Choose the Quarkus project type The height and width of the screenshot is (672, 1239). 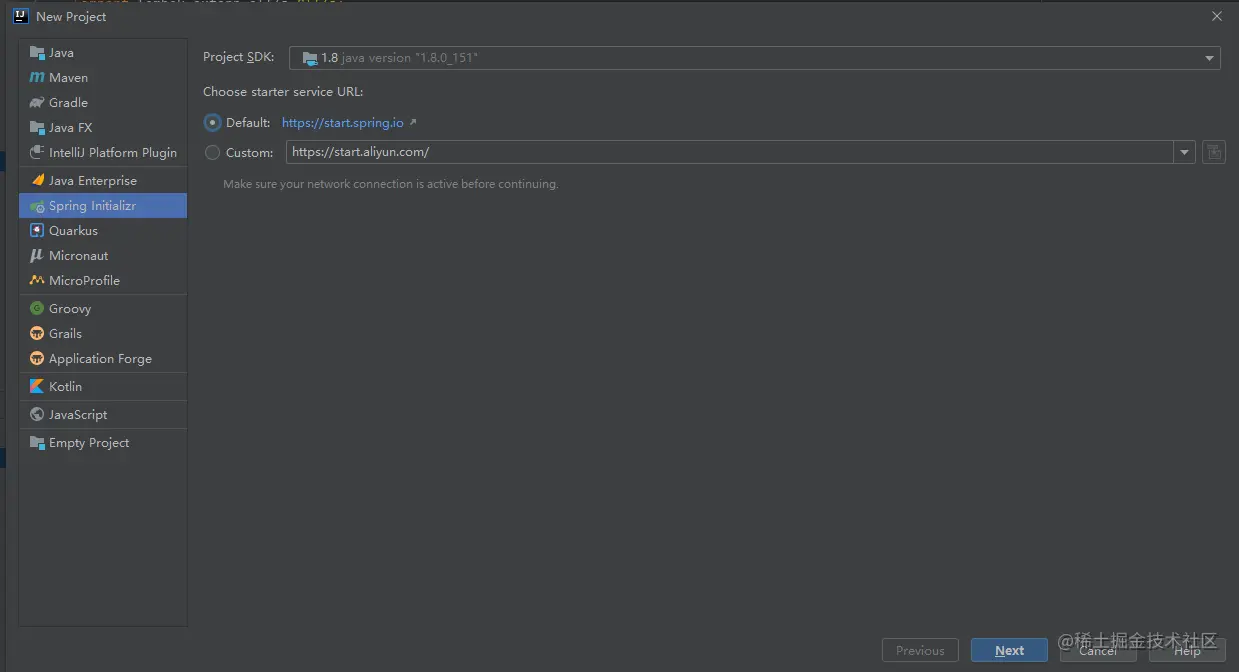103,231
